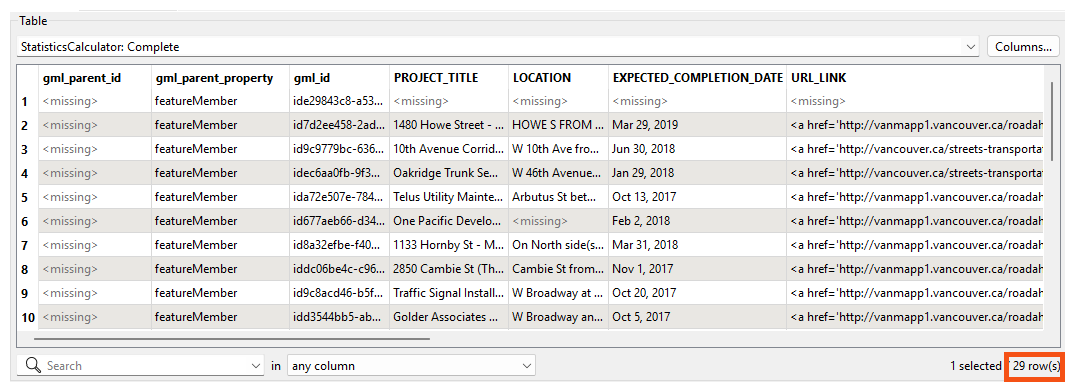Screen dimensions: 1075x392
Task: Click the '1 selected' status text
Action: pyautogui.click(x=975, y=366)
